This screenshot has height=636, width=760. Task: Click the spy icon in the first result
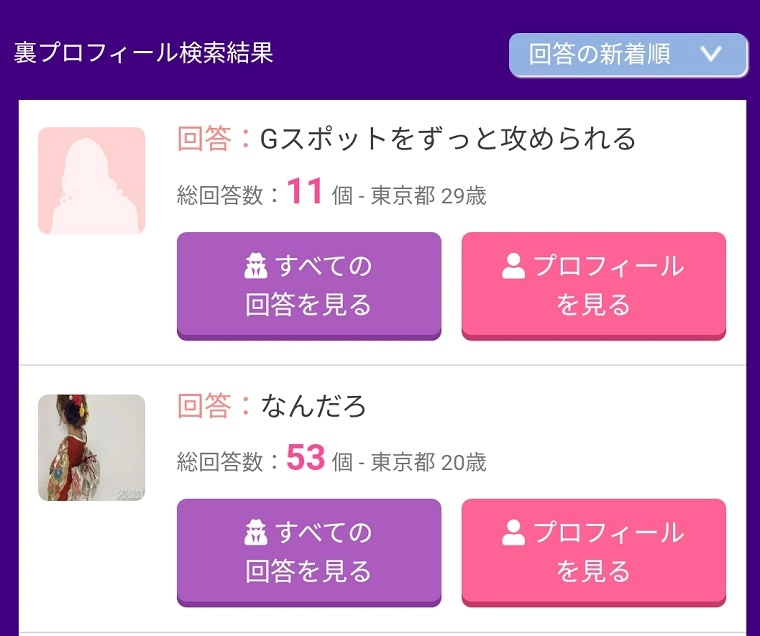click(x=257, y=267)
